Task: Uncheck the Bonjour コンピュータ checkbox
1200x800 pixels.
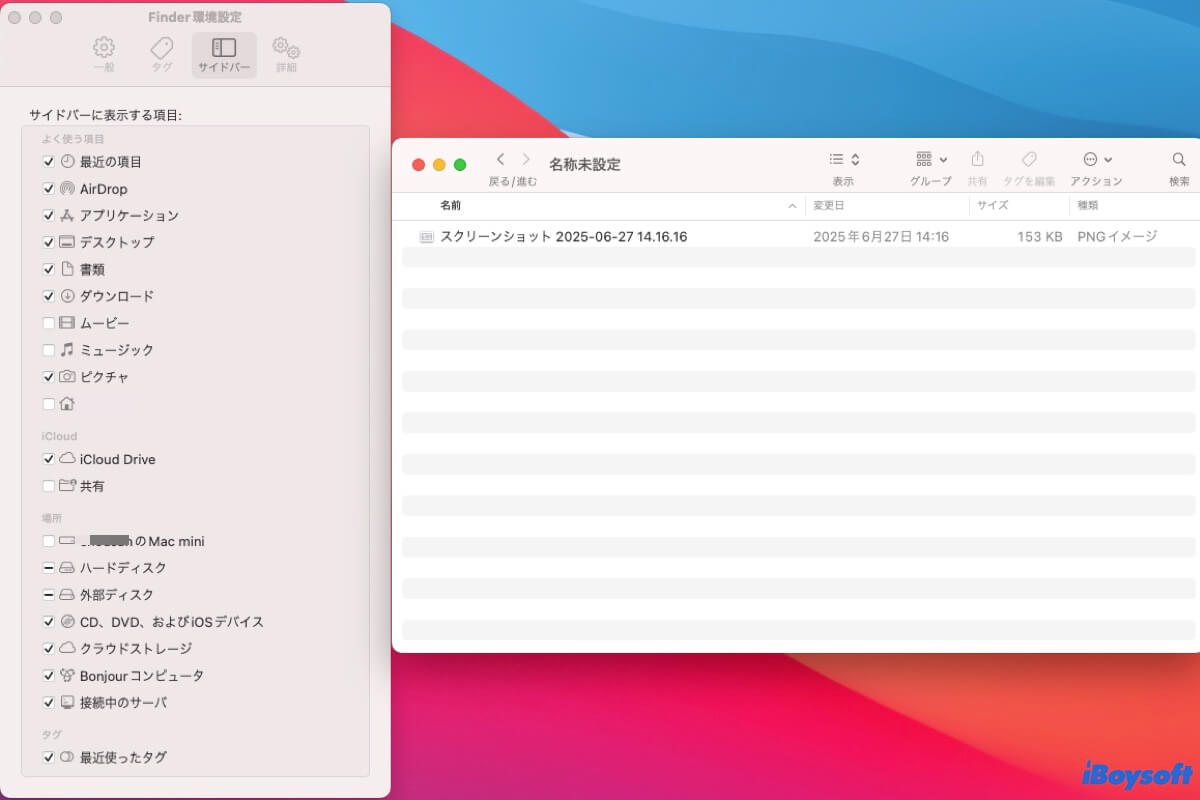Action: 49,676
